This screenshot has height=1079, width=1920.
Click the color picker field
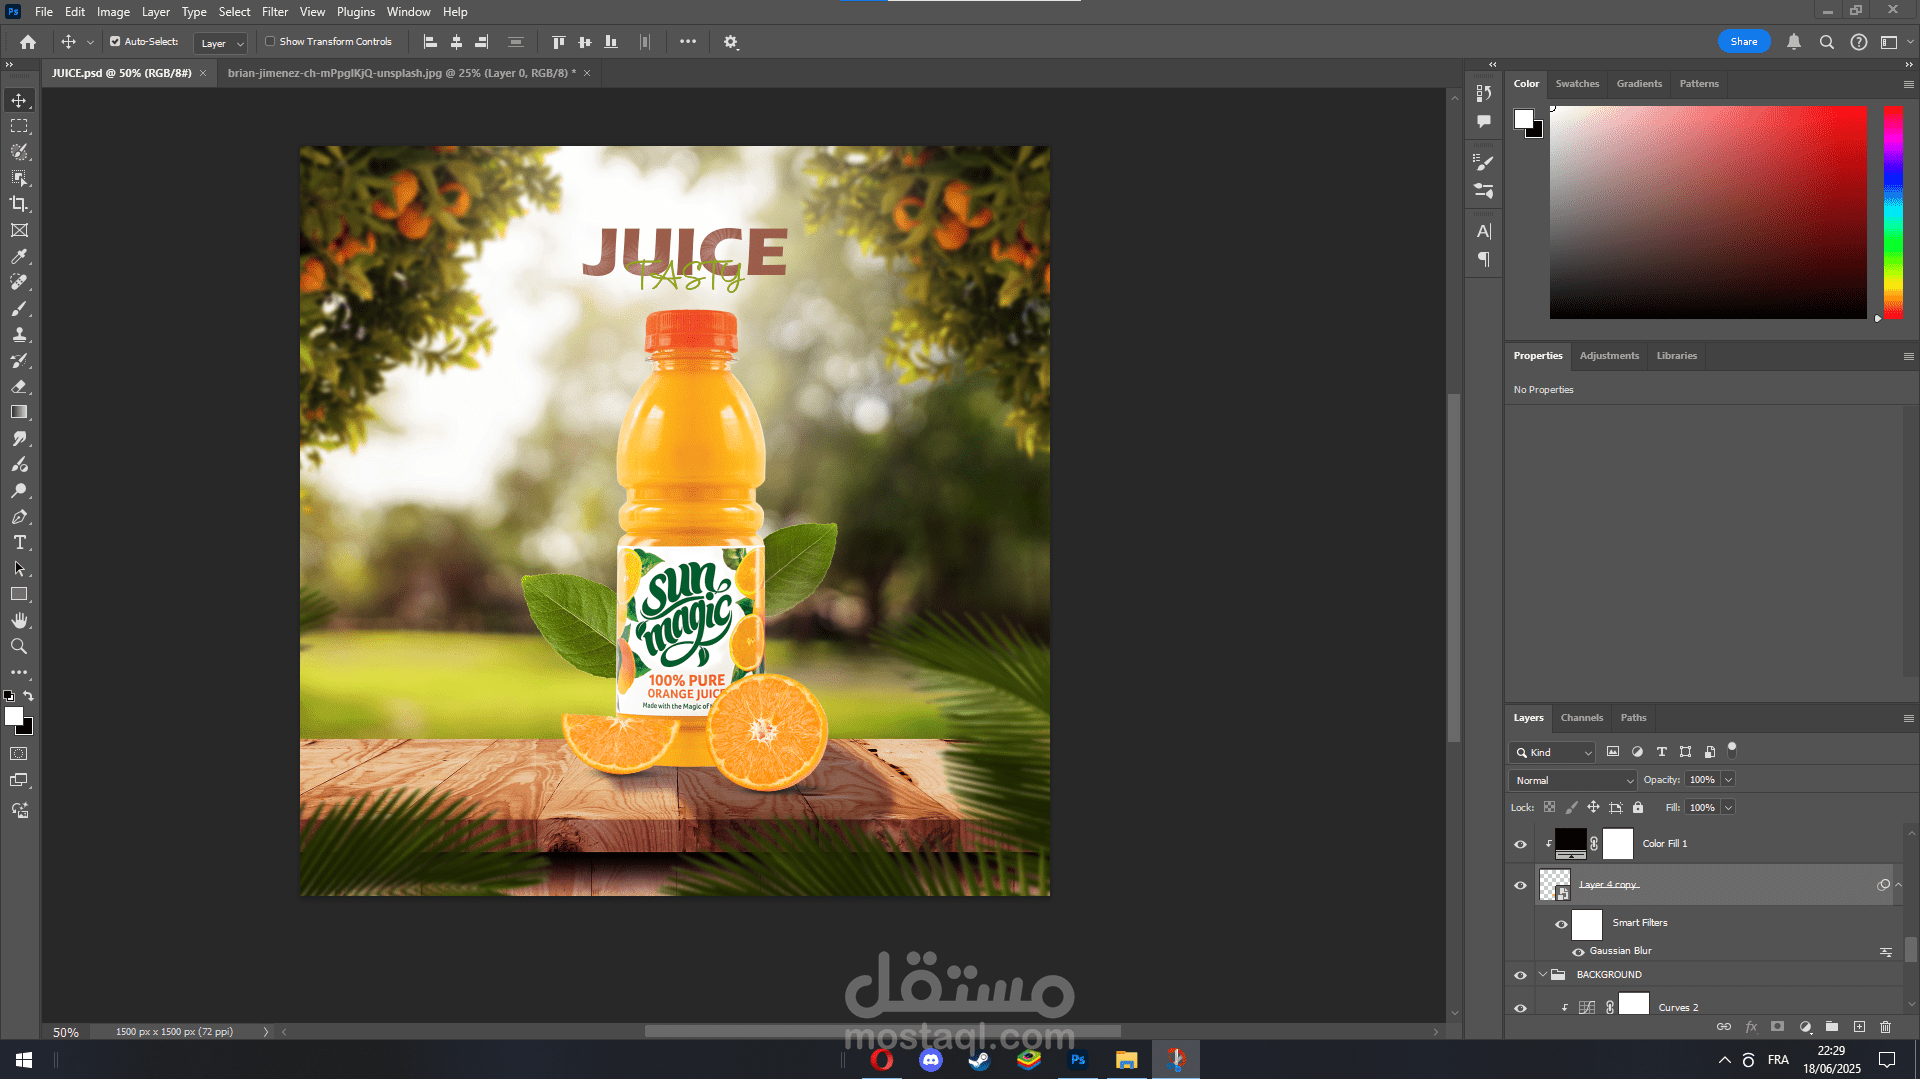[1708, 212]
